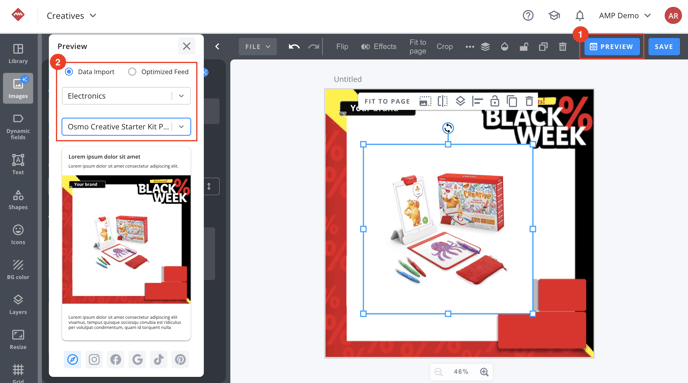The image size is (688, 383).
Task: Open the more options ellipsis in toolbar
Action: (x=469, y=47)
